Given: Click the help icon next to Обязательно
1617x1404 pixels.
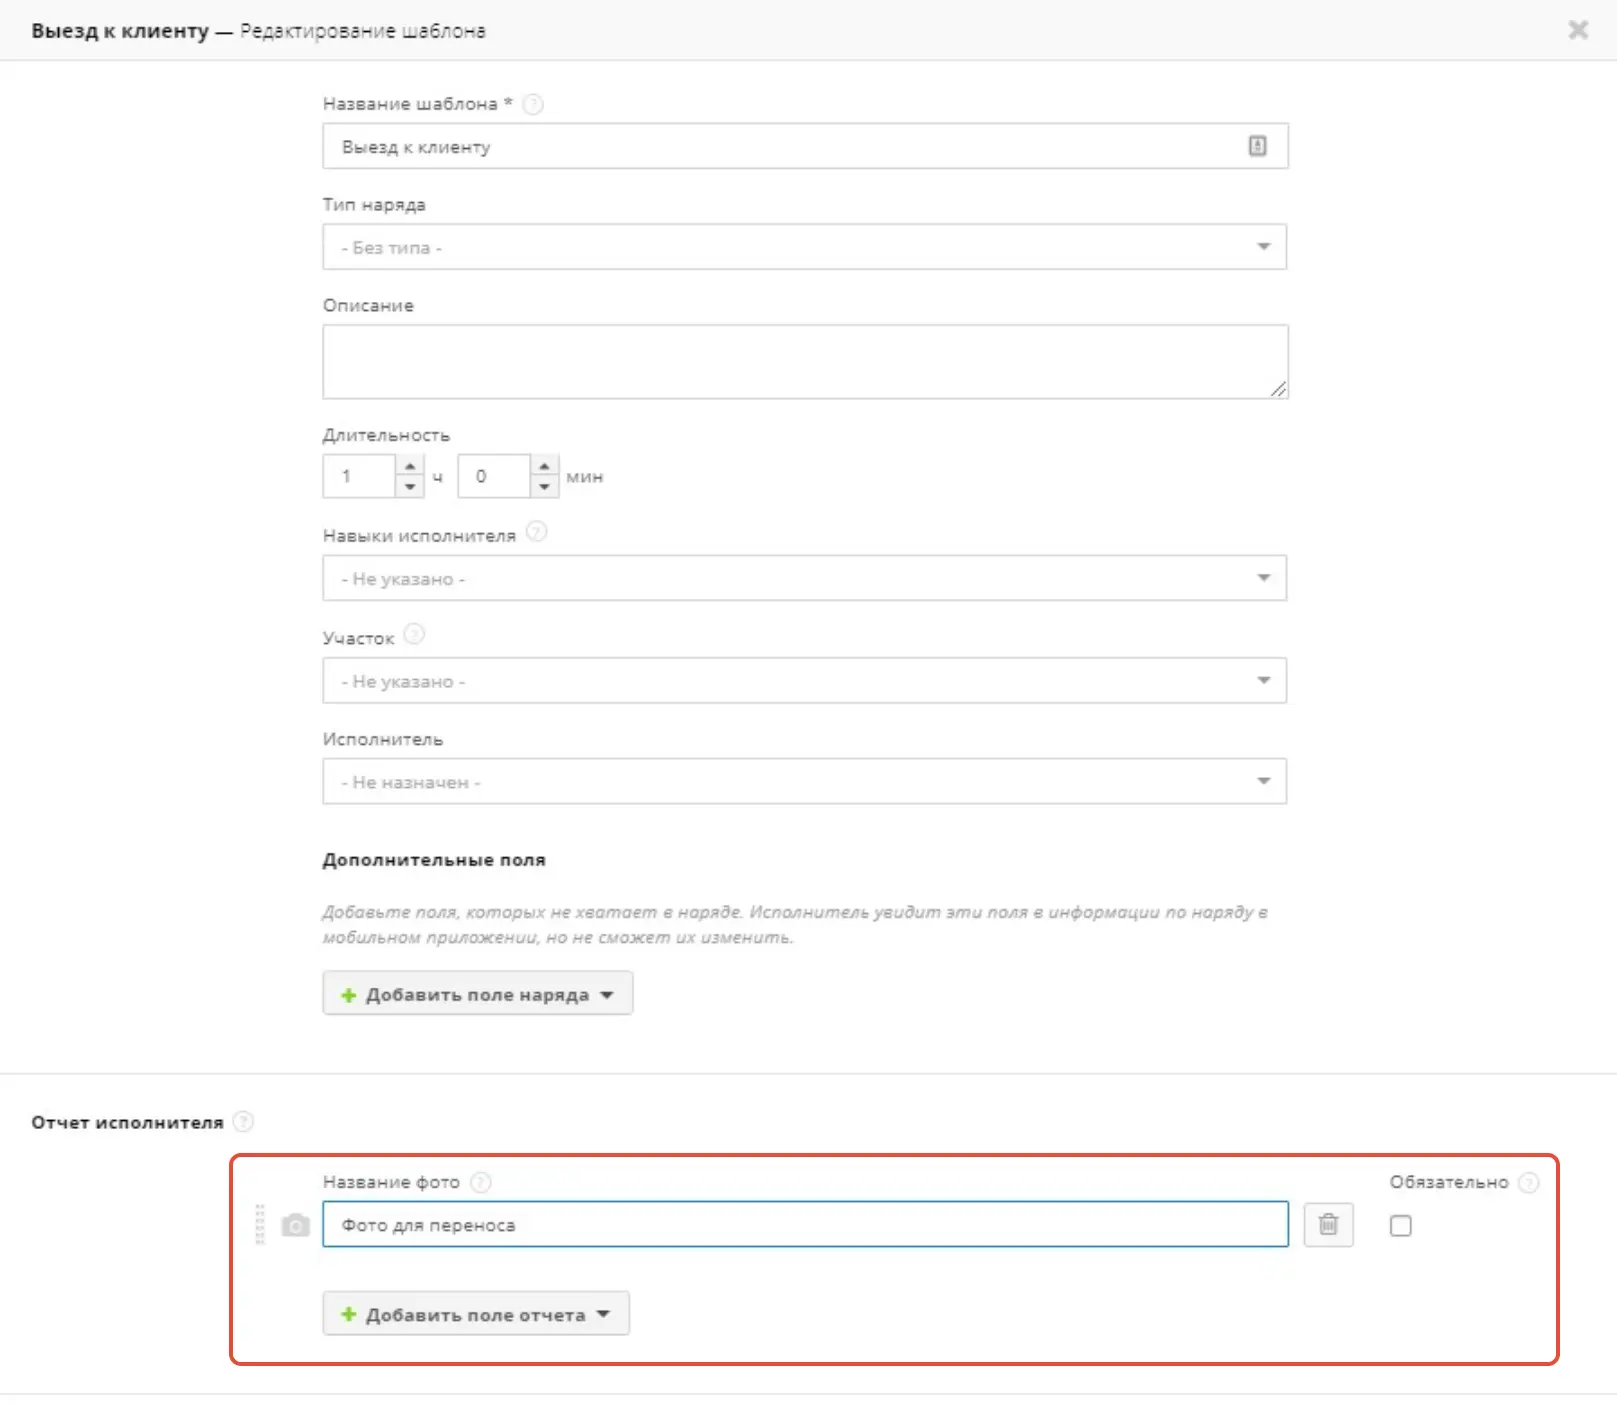Looking at the screenshot, I should click(x=1528, y=1183).
